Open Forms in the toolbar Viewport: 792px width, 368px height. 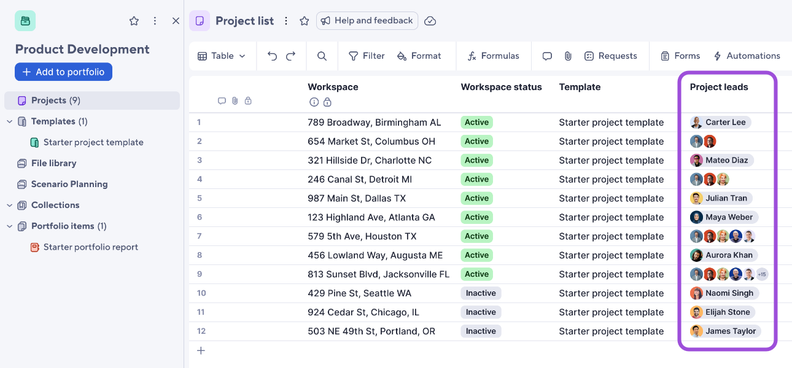pos(680,56)
